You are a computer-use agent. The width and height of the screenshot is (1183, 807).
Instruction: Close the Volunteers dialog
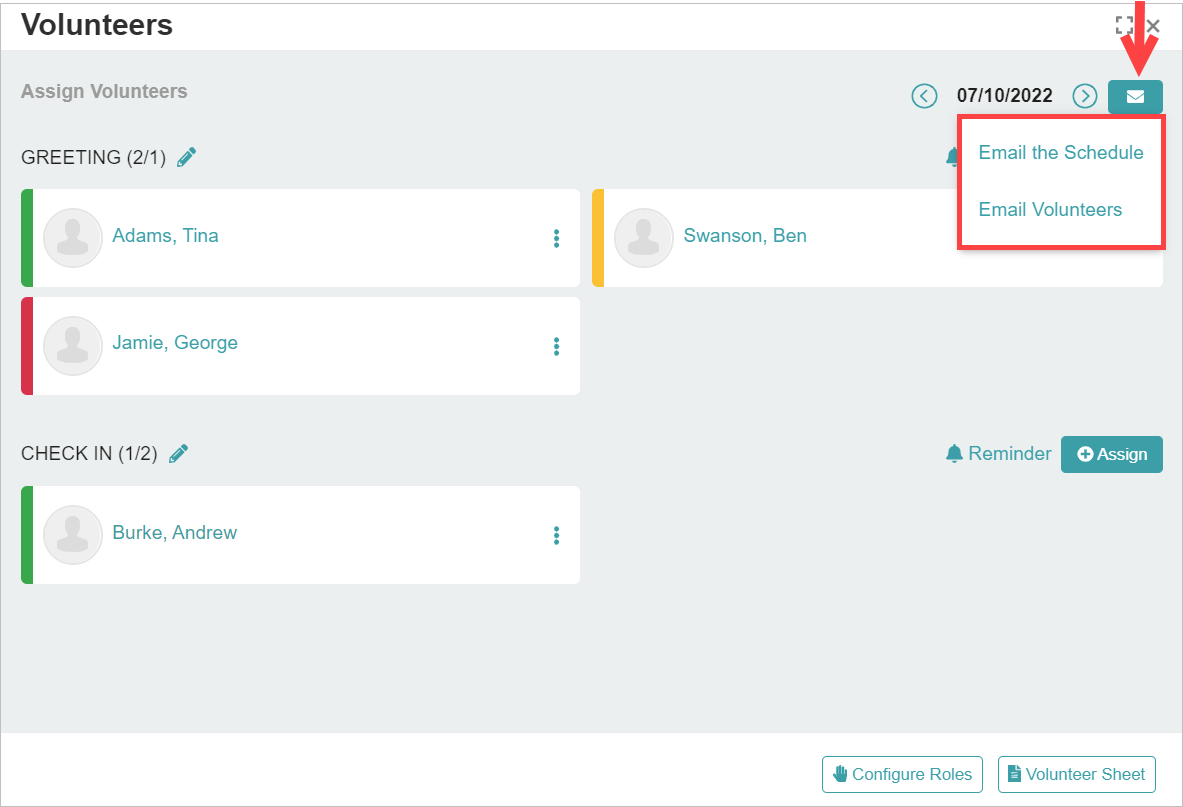pos(1153,26)
